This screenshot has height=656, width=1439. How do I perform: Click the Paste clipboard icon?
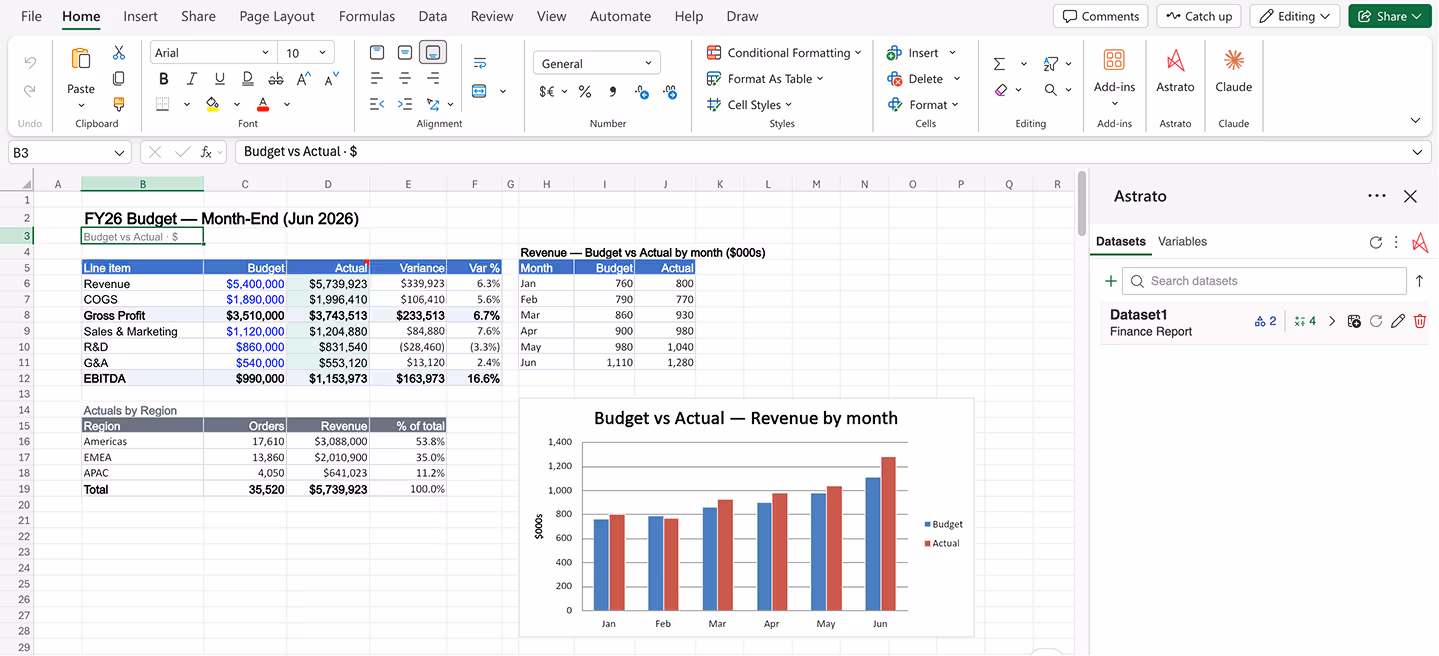[81, 59]
